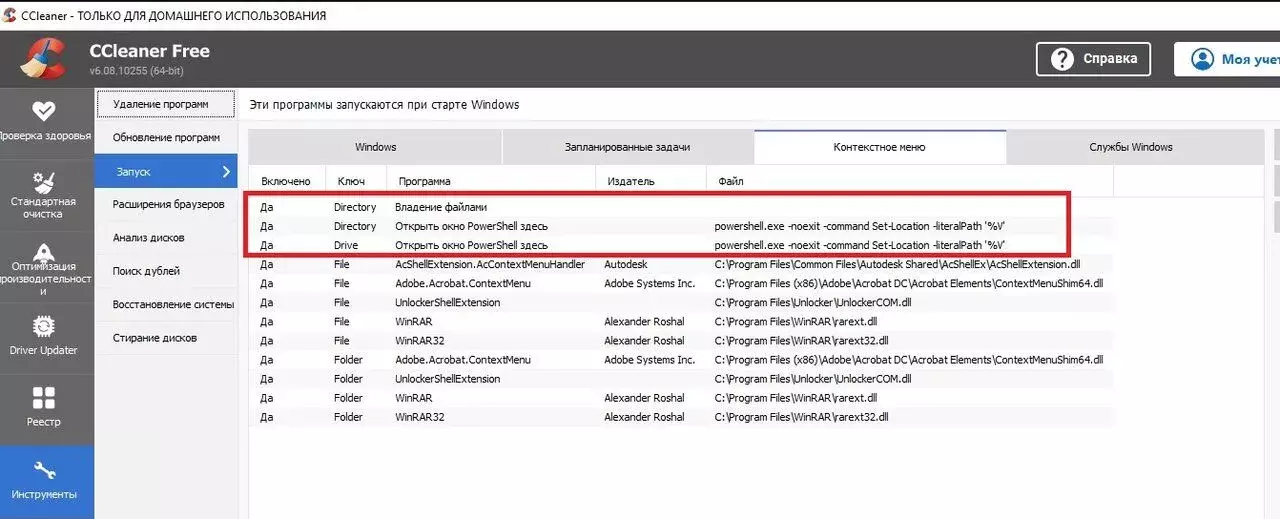Open Driver Updater gear icon
1280x519 pixels.
pyautogui.click(x=44, y=327)
